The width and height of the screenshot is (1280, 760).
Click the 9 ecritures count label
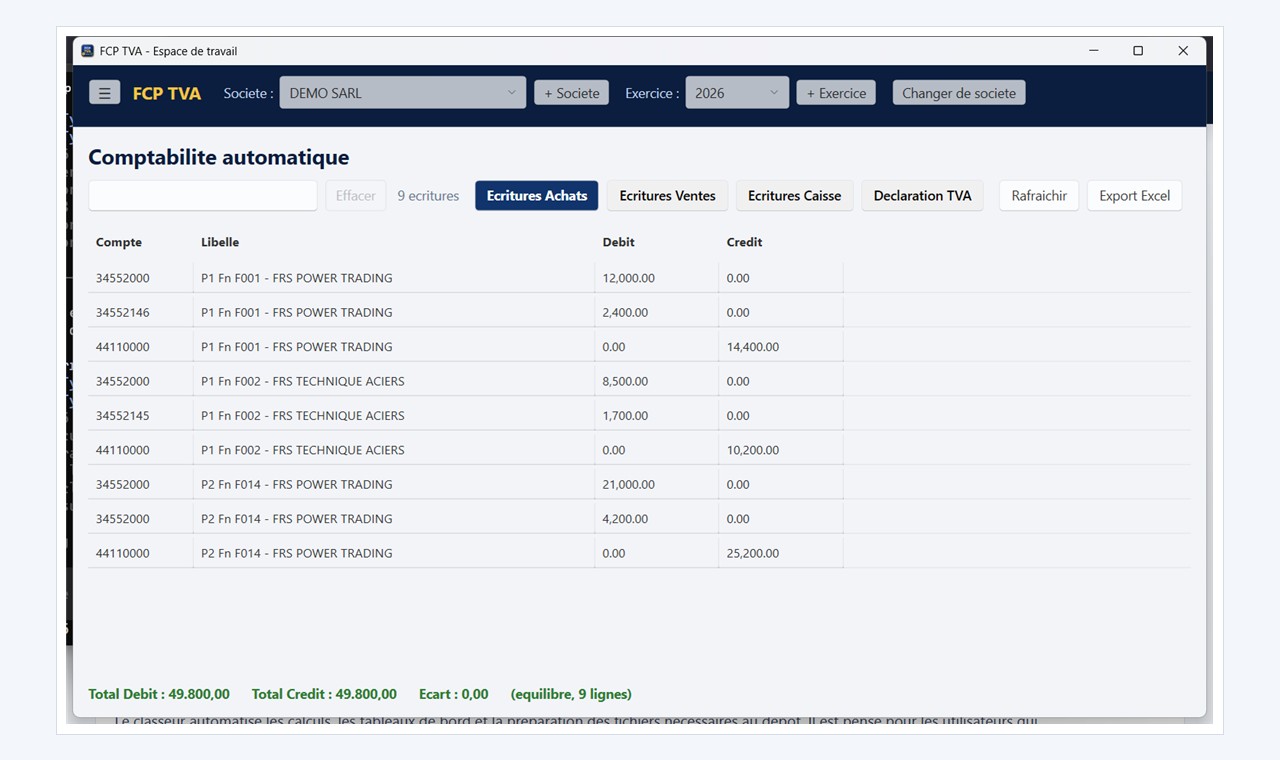[x=428, y=196]
